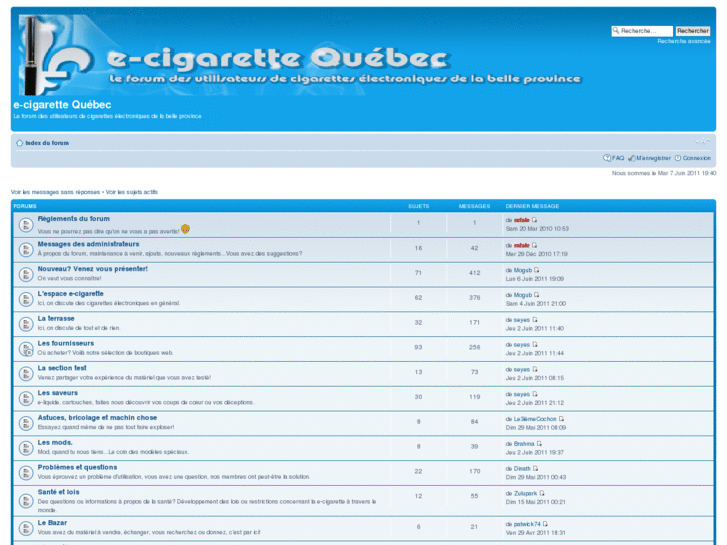Open Zulupark user profile
727x545 pixels.
525,494
